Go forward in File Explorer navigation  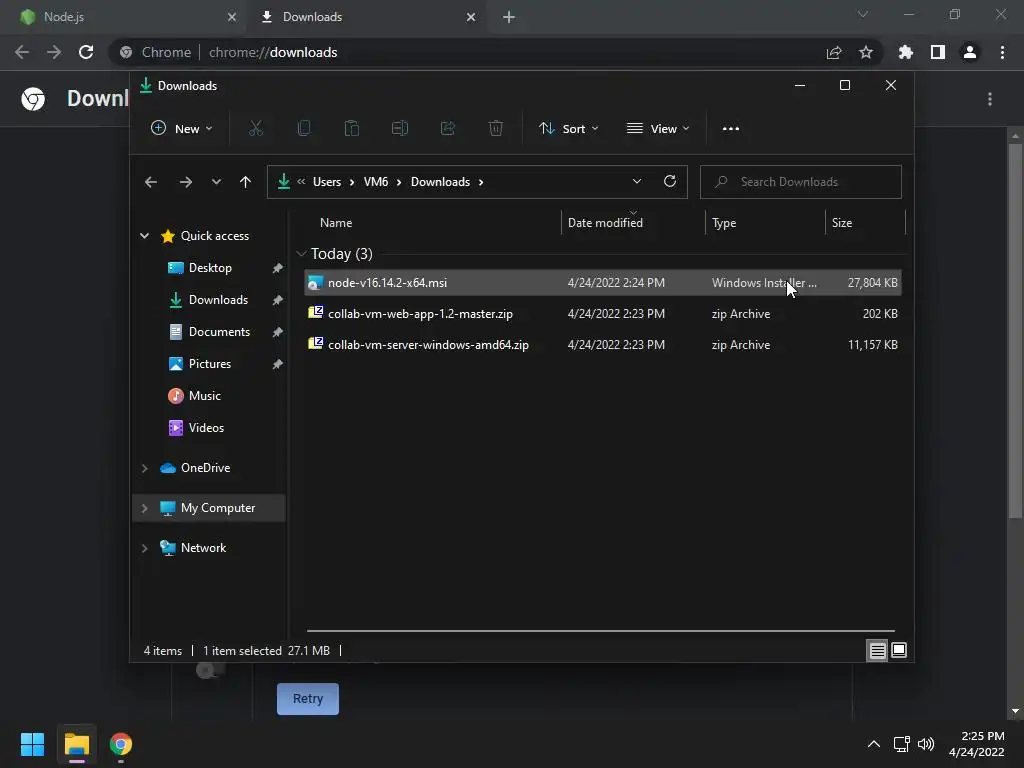185,182
